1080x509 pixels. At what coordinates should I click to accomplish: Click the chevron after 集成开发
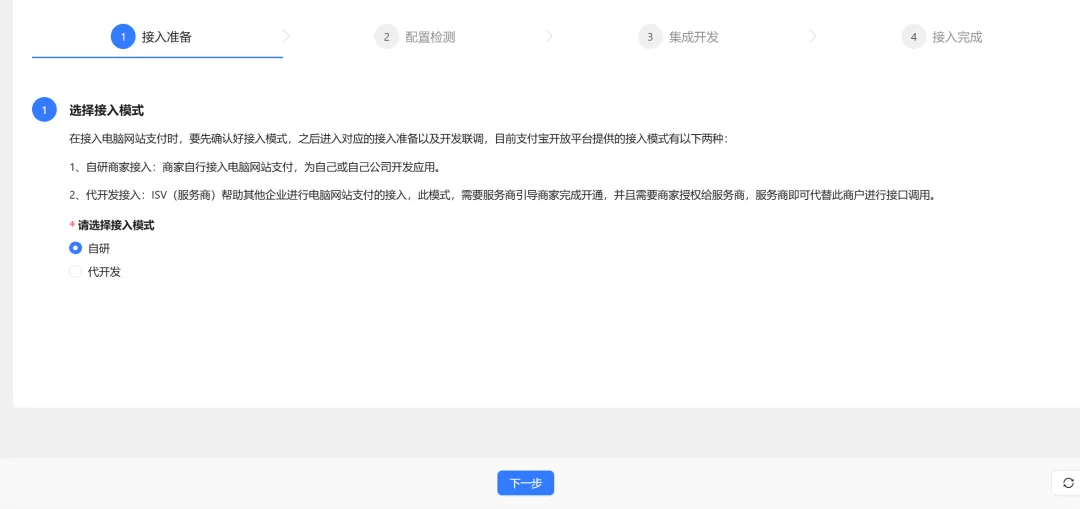(x=813, y=36)
